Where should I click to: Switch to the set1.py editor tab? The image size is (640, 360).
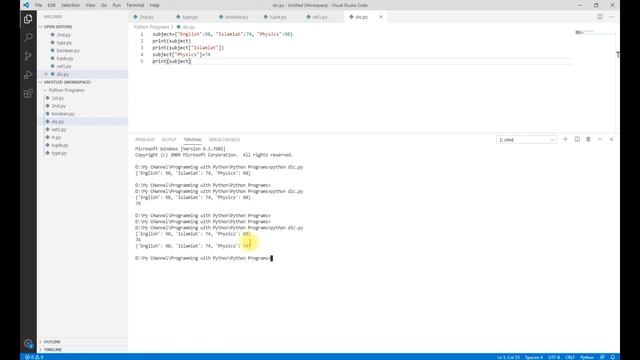pyautogui.click(x=320, y=17)
